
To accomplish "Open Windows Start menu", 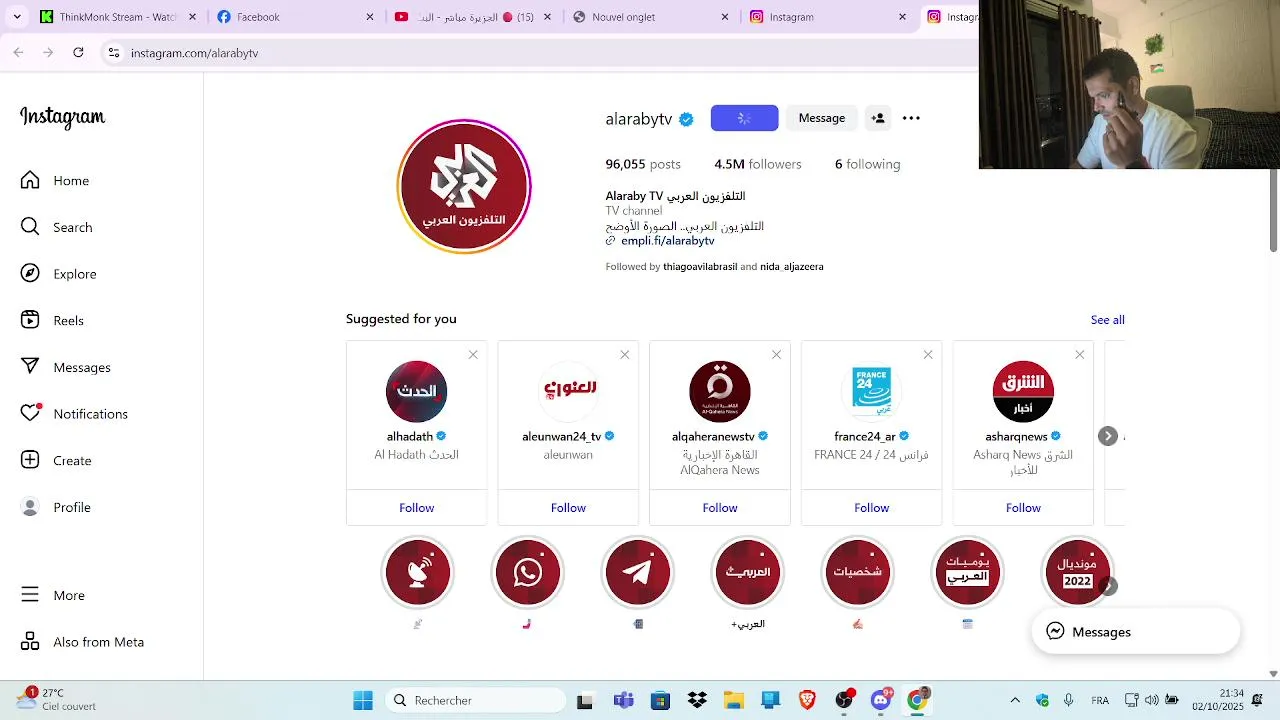I will pos(363,700).
